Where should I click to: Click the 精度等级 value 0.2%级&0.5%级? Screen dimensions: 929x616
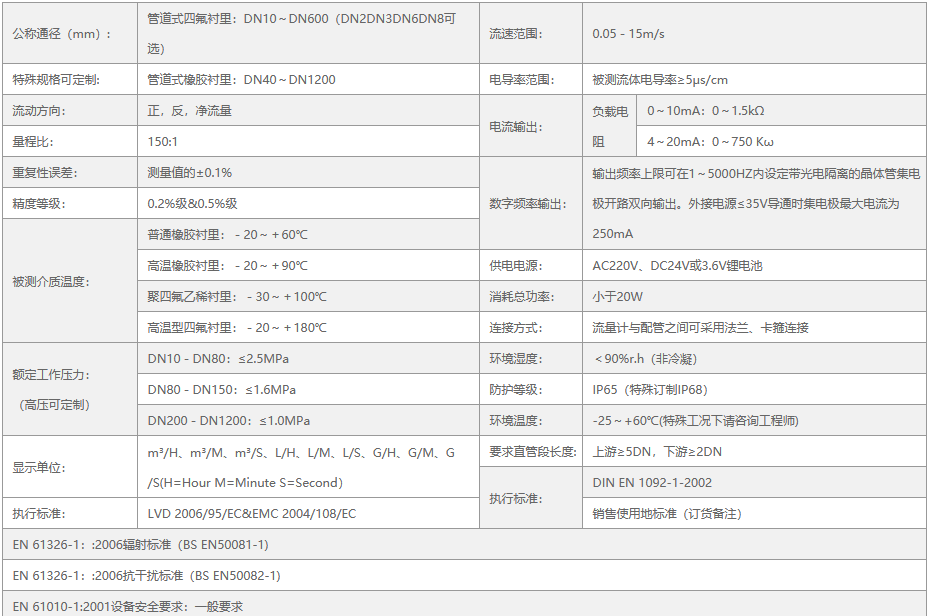[192, 204]
